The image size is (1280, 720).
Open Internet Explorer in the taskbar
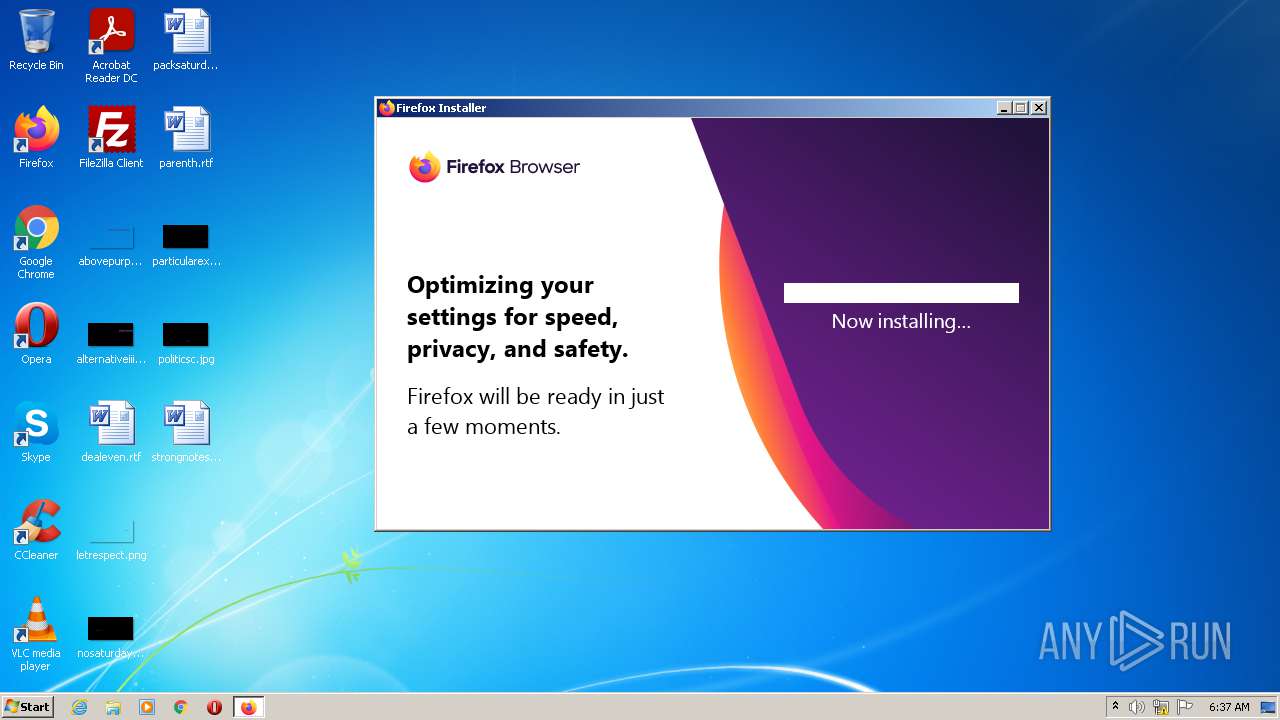79,707
